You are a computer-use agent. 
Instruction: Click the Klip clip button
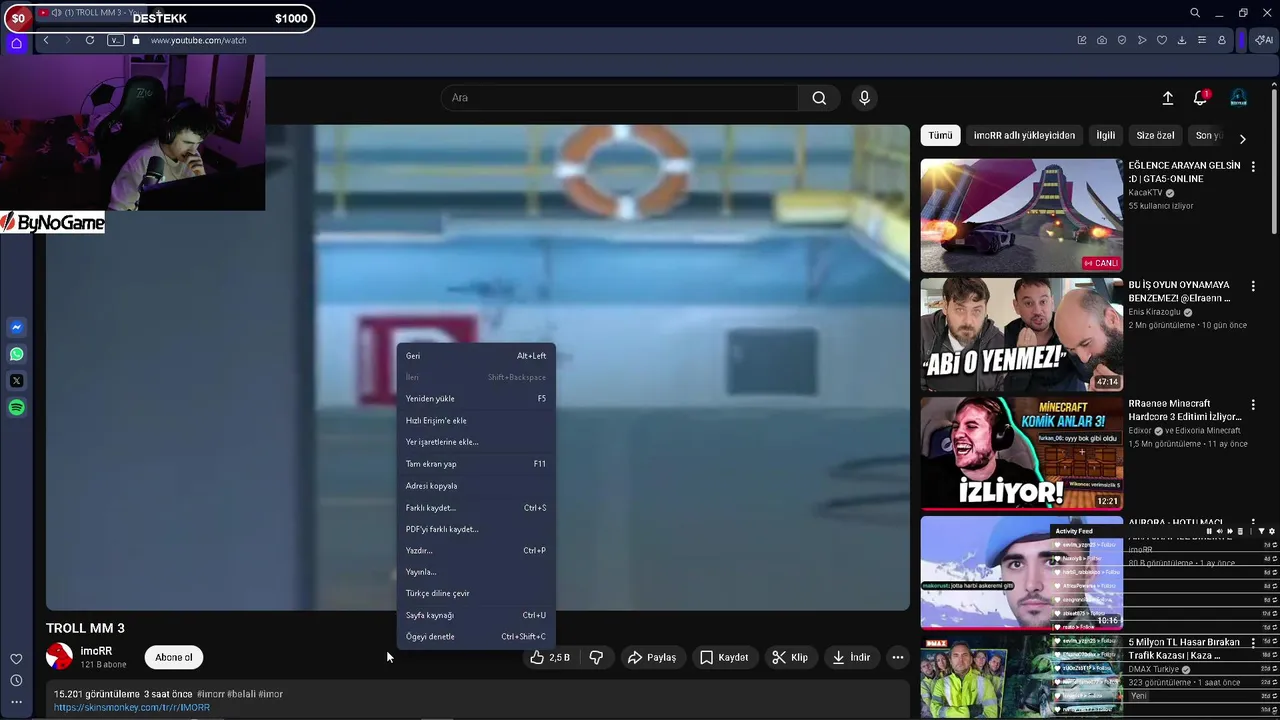(x=790, y=657)
